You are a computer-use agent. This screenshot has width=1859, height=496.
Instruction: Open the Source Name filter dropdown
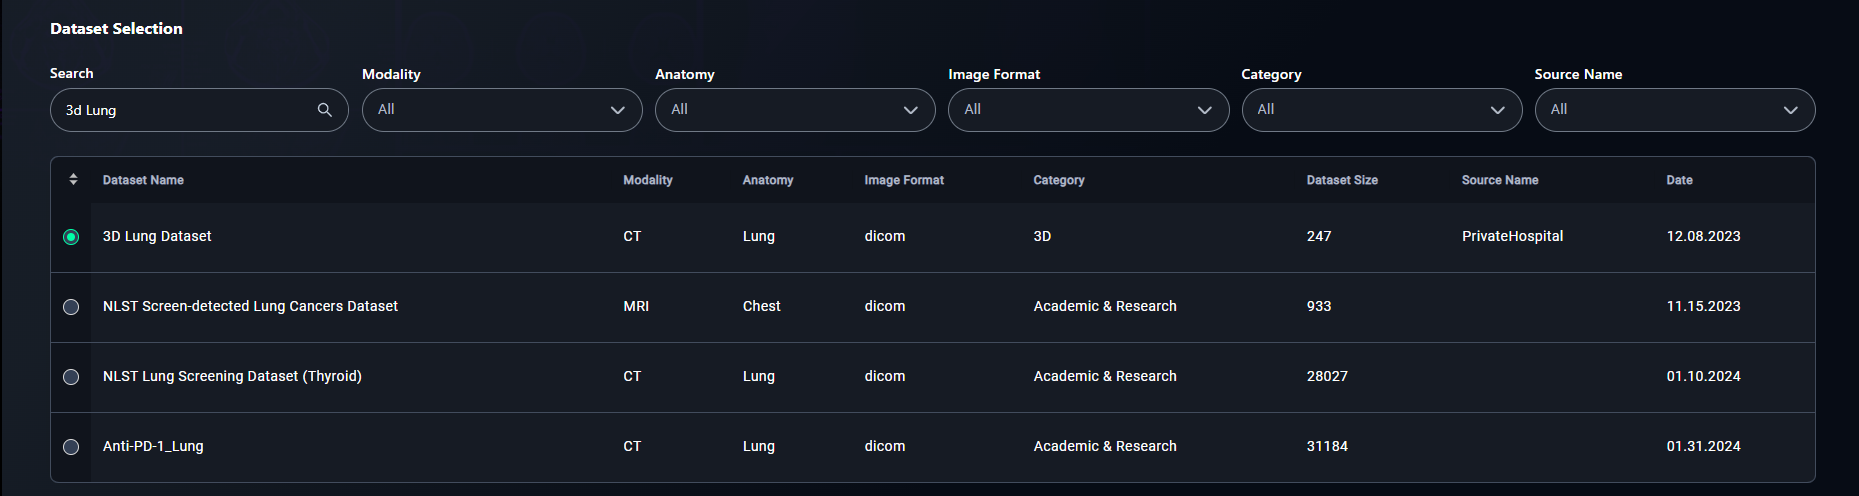[x=1675, y=110]
